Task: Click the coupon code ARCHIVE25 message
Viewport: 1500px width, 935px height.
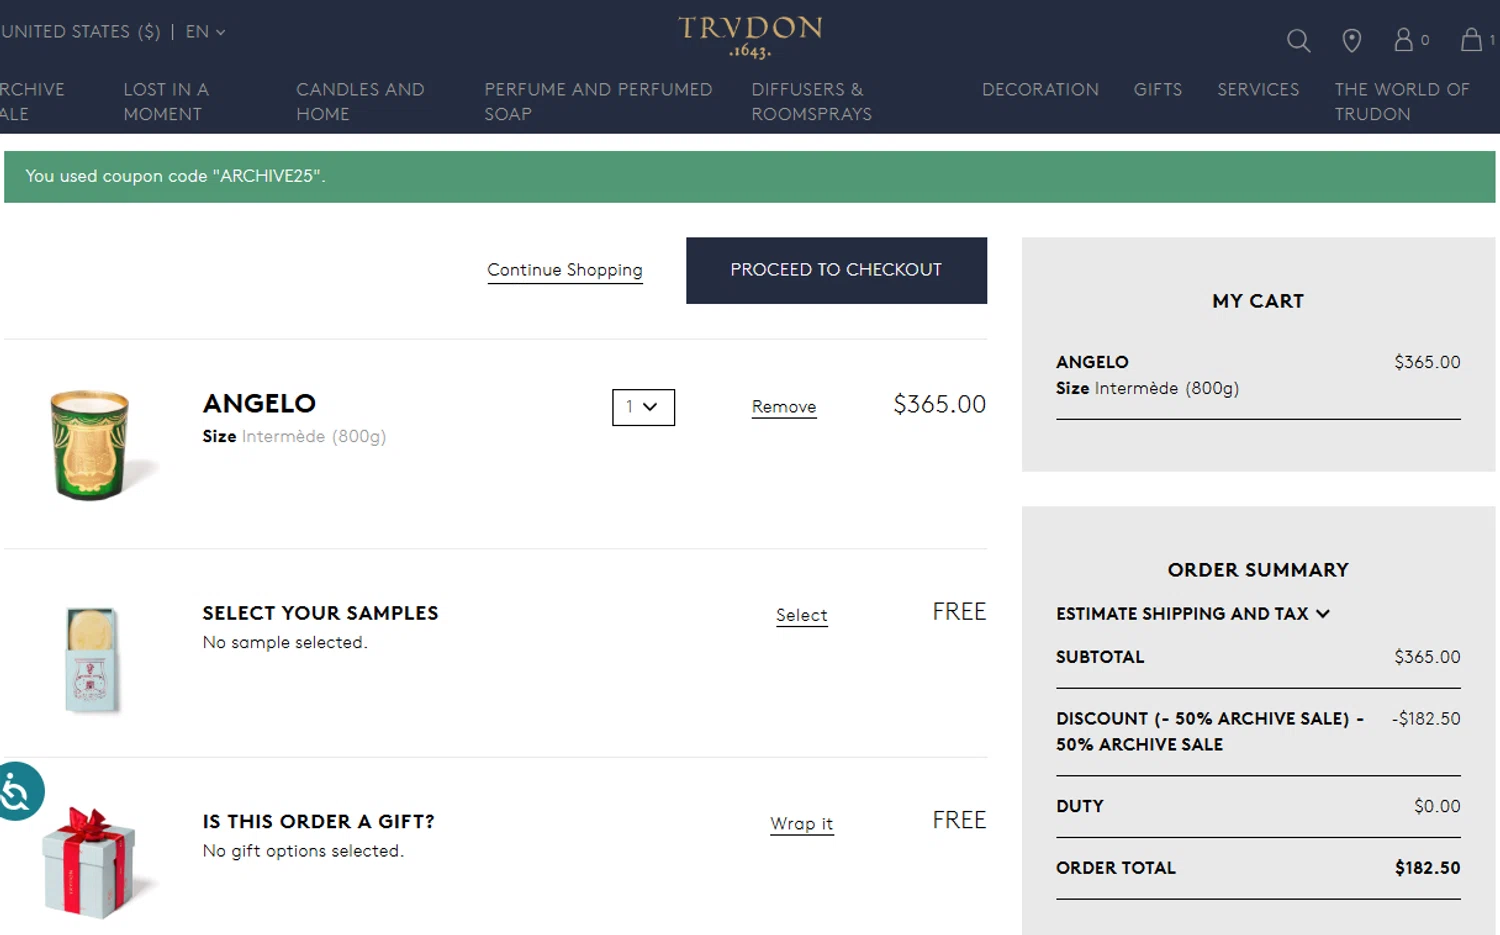Action: (175, 176)
